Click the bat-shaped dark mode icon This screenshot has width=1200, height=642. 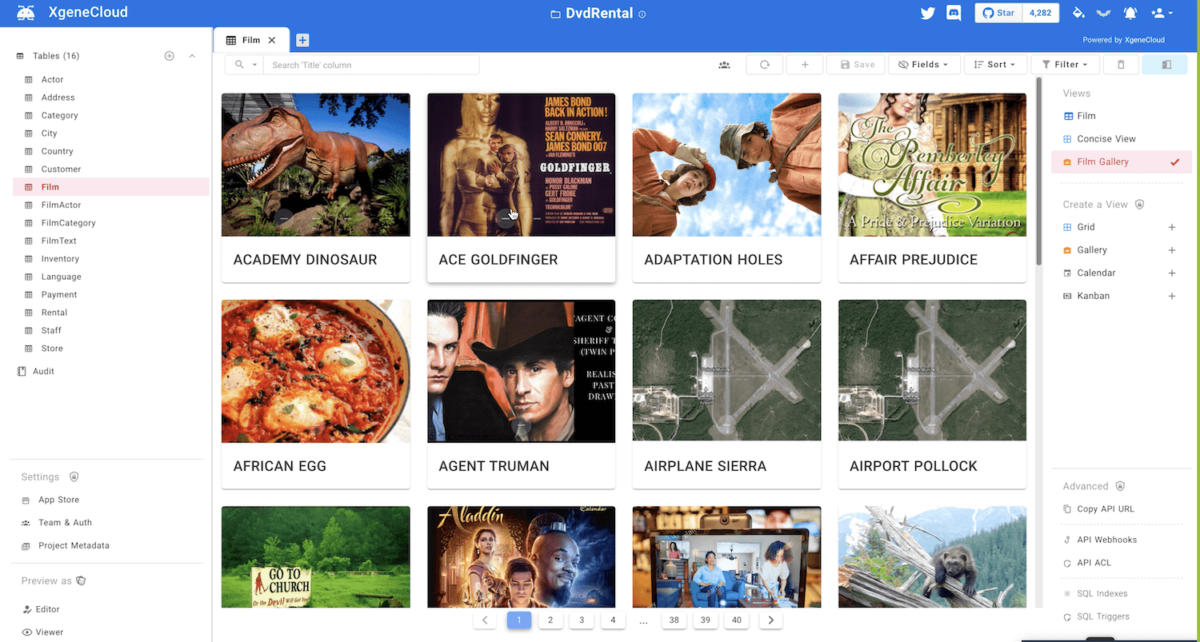[1104, 13]
